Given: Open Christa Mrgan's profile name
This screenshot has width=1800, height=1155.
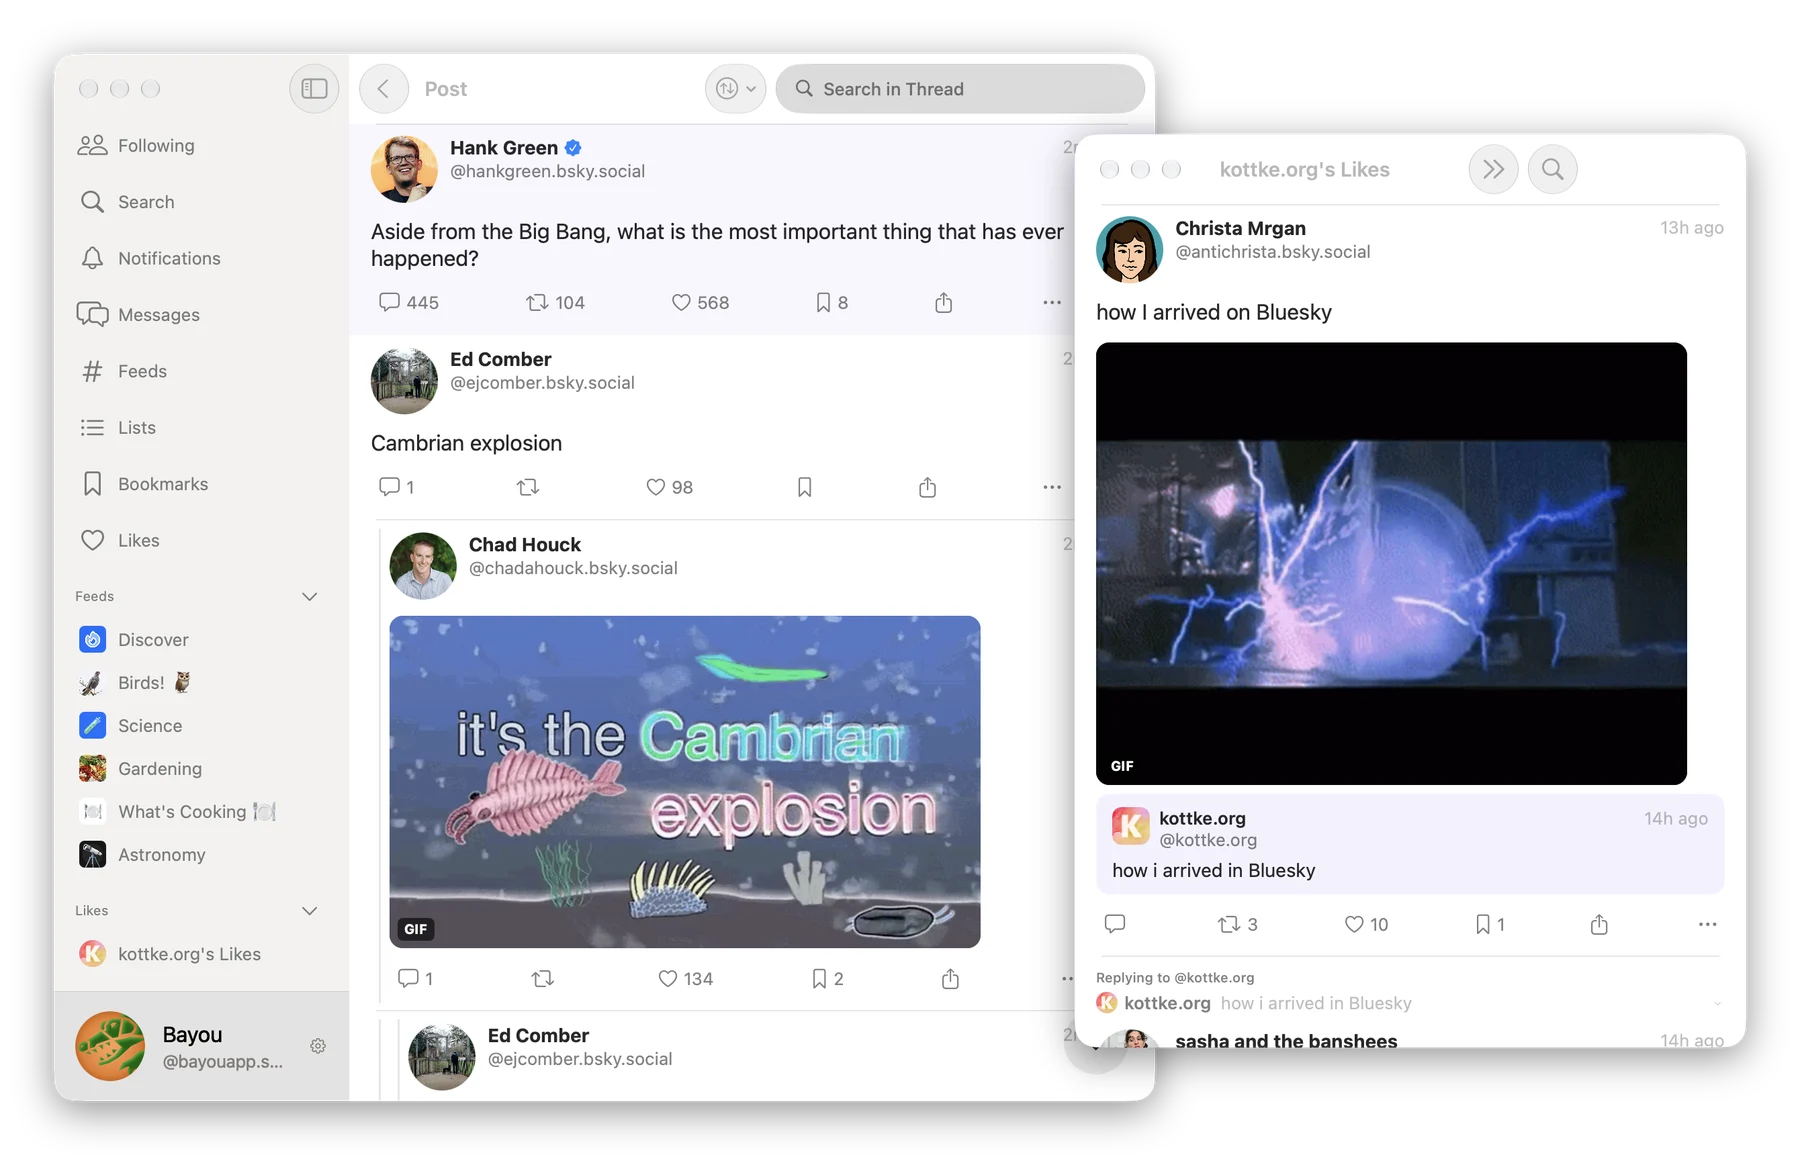Looking at the screenshot, I should point(1241,229).
